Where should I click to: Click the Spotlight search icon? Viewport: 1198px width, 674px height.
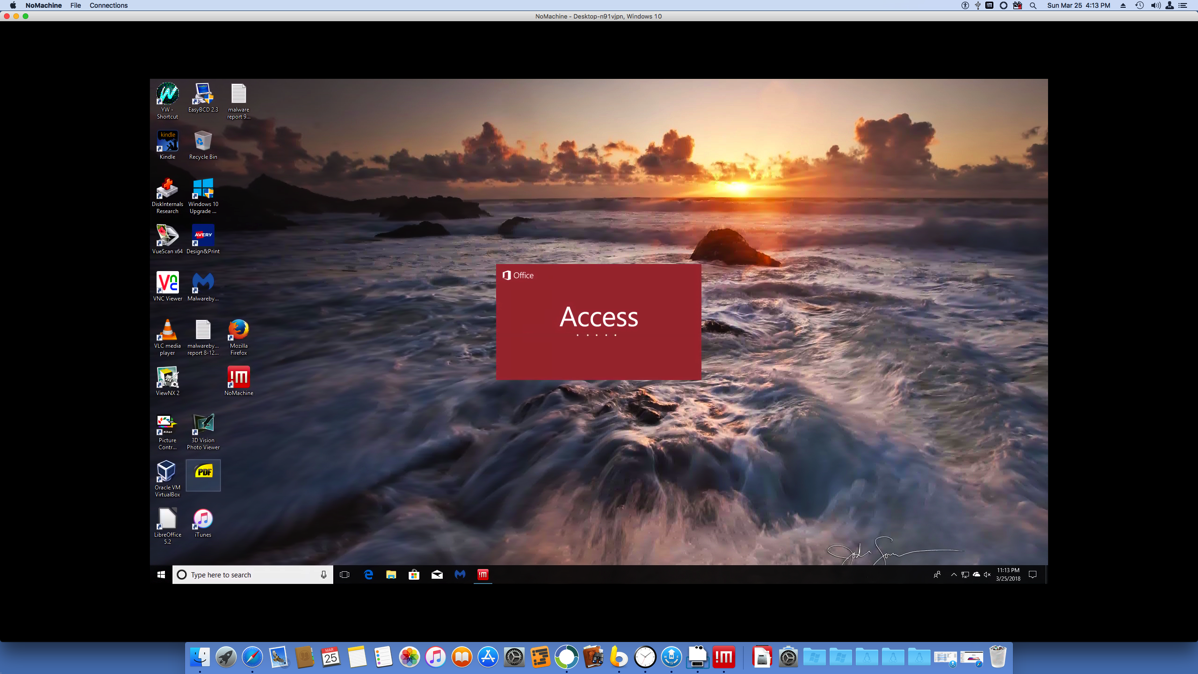click(1033, 5)
